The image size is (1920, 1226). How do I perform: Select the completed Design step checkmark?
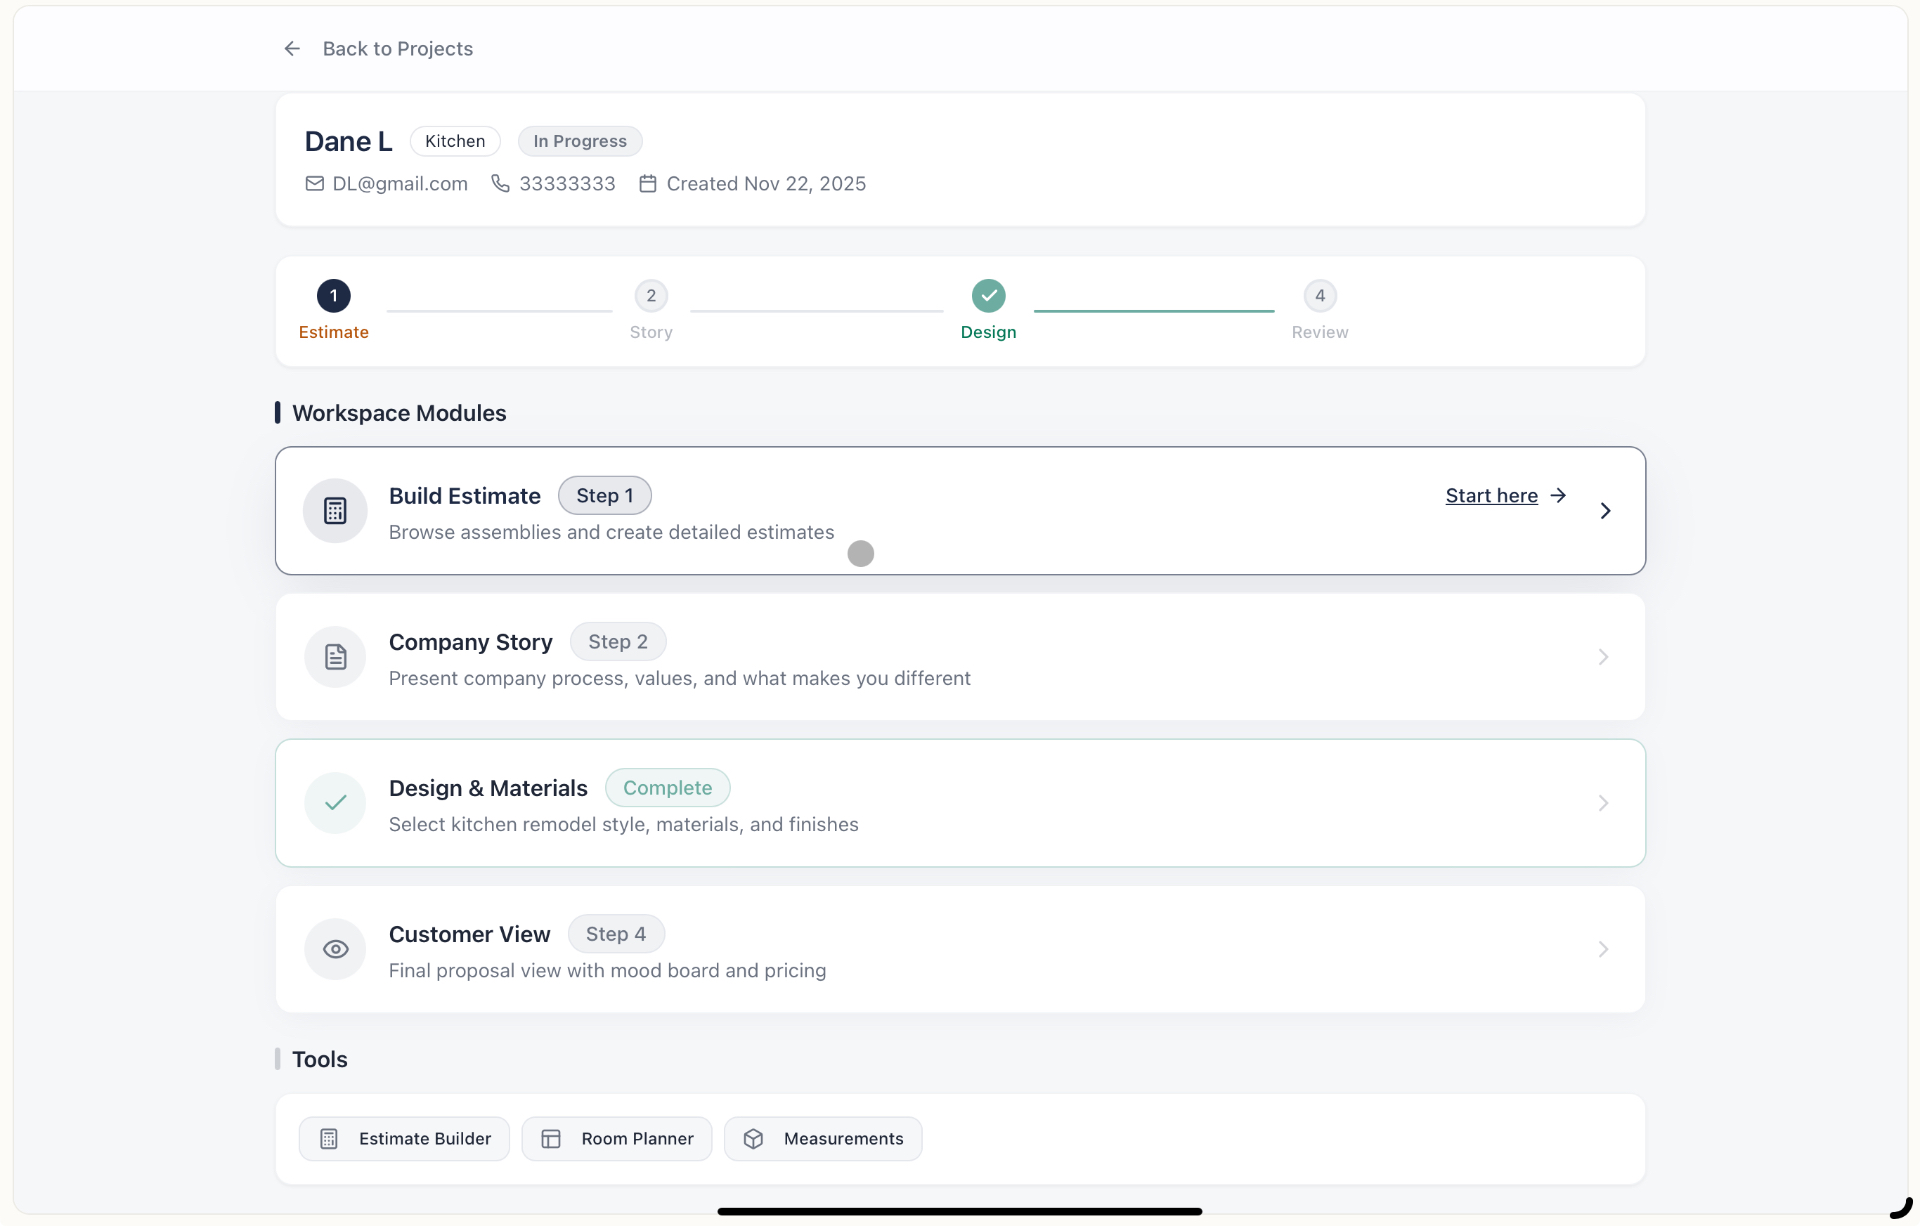coord(988,296)
